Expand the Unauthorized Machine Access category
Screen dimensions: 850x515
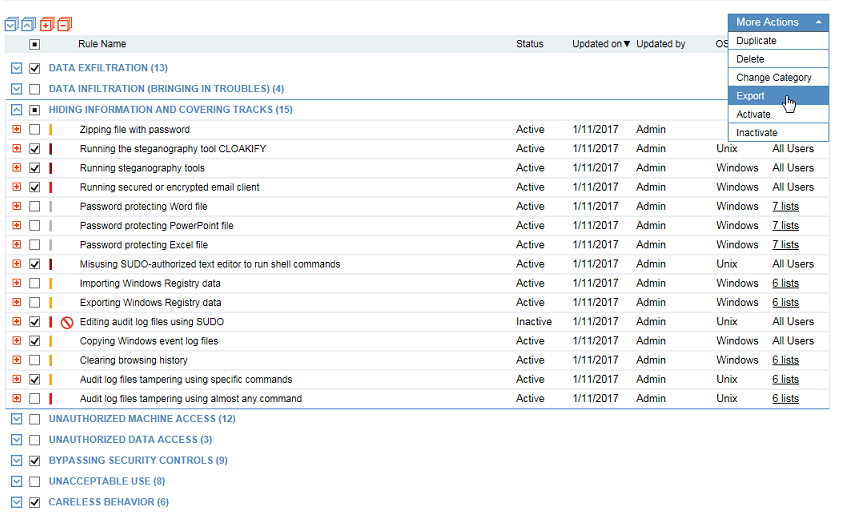coord(16,419)
